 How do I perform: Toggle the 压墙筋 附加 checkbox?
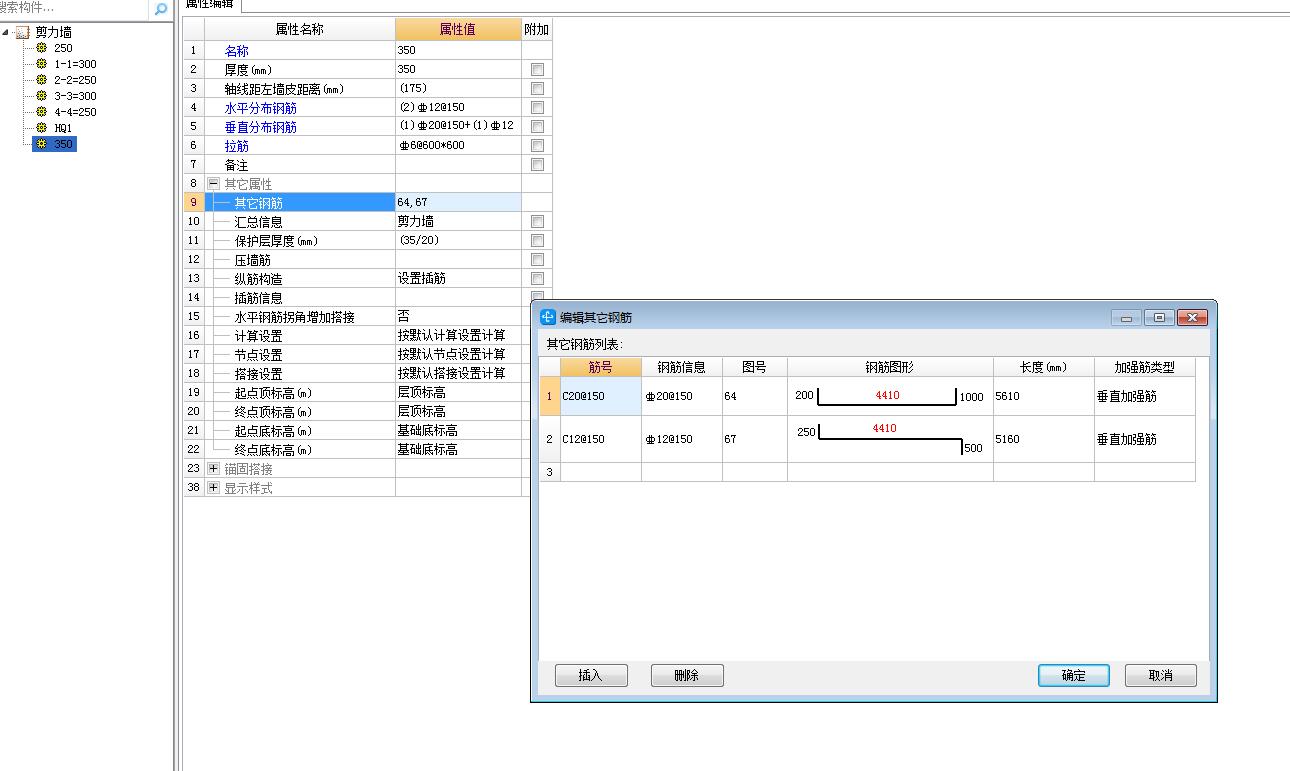(x=537, y=259)
